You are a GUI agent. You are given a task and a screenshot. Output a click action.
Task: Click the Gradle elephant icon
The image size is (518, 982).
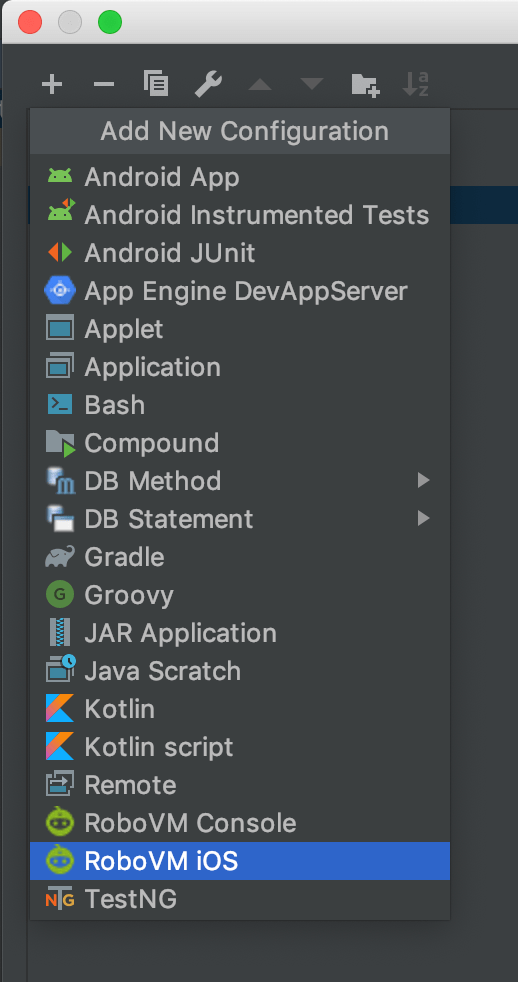[60, 557]
